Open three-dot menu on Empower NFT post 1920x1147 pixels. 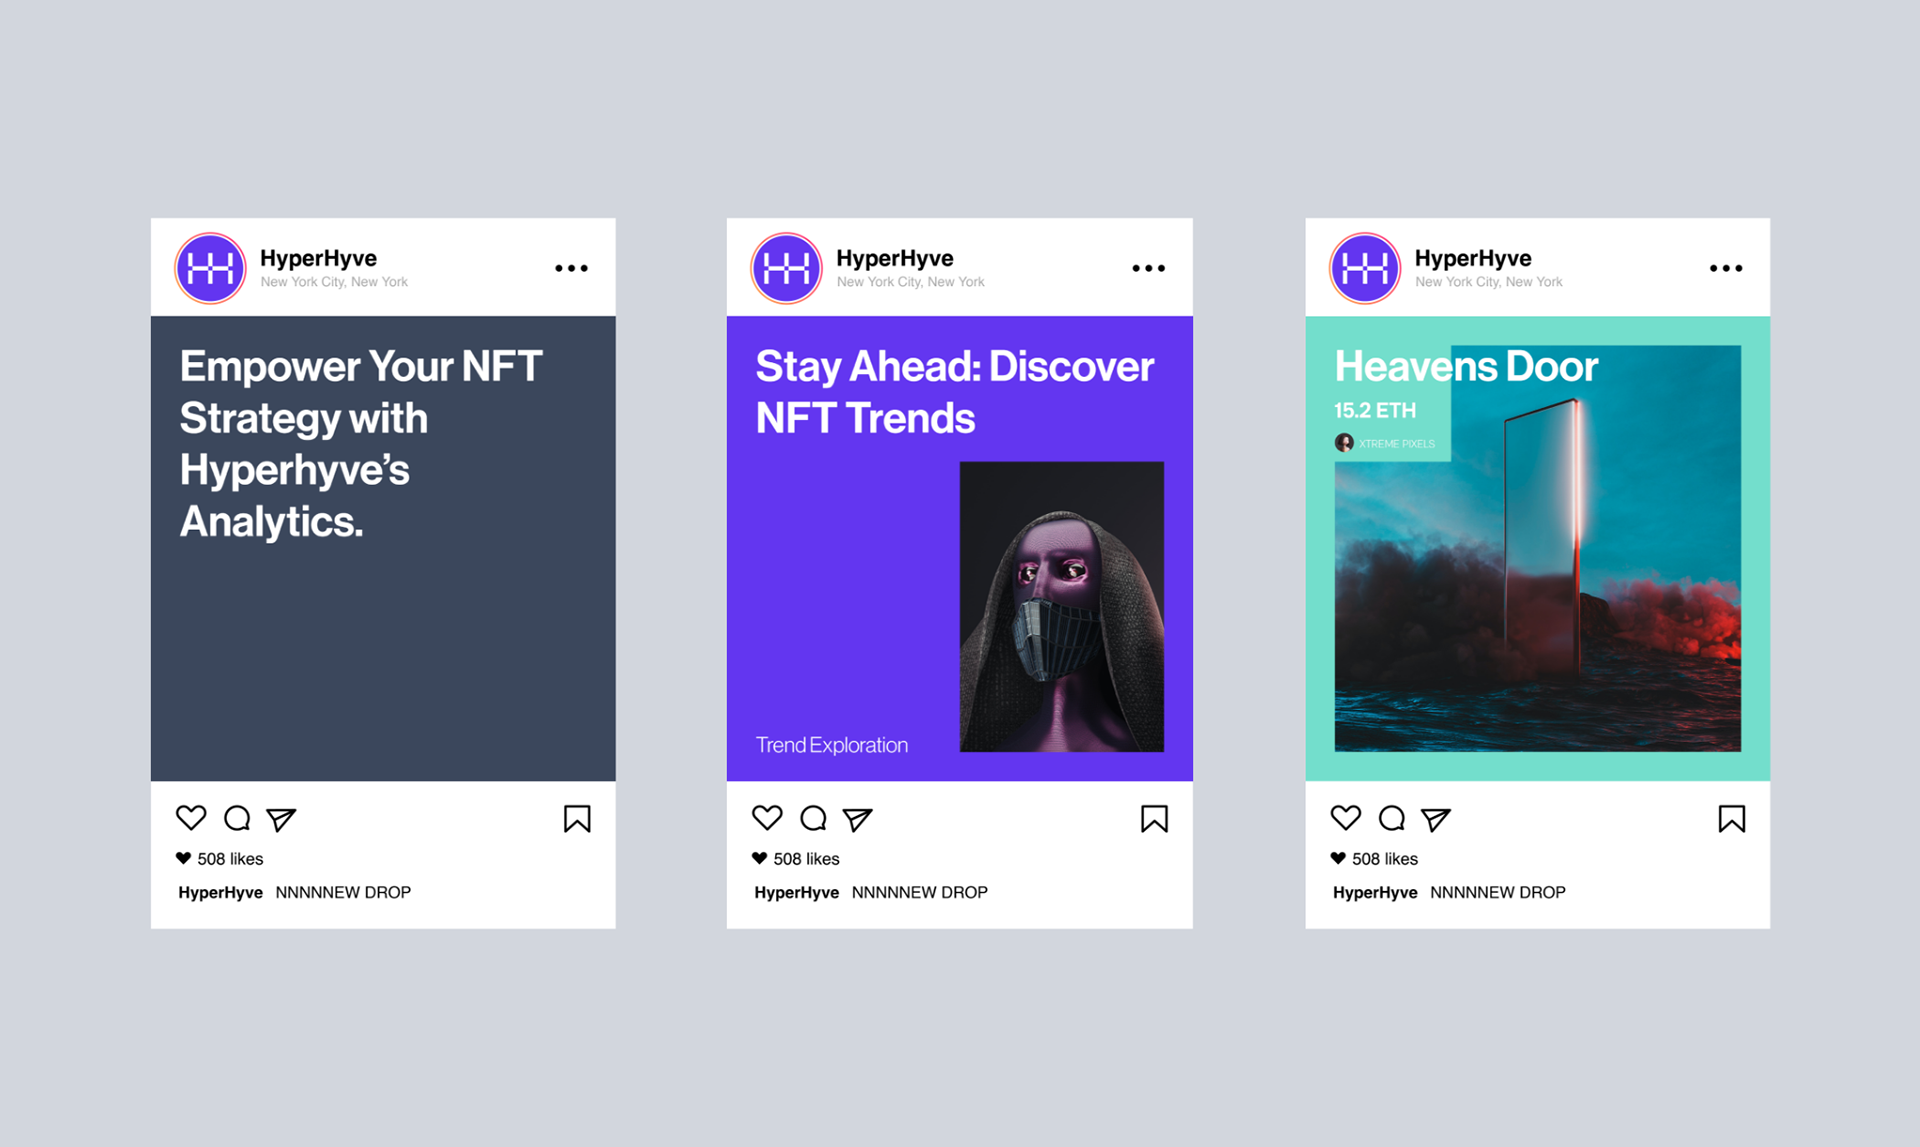572,268
